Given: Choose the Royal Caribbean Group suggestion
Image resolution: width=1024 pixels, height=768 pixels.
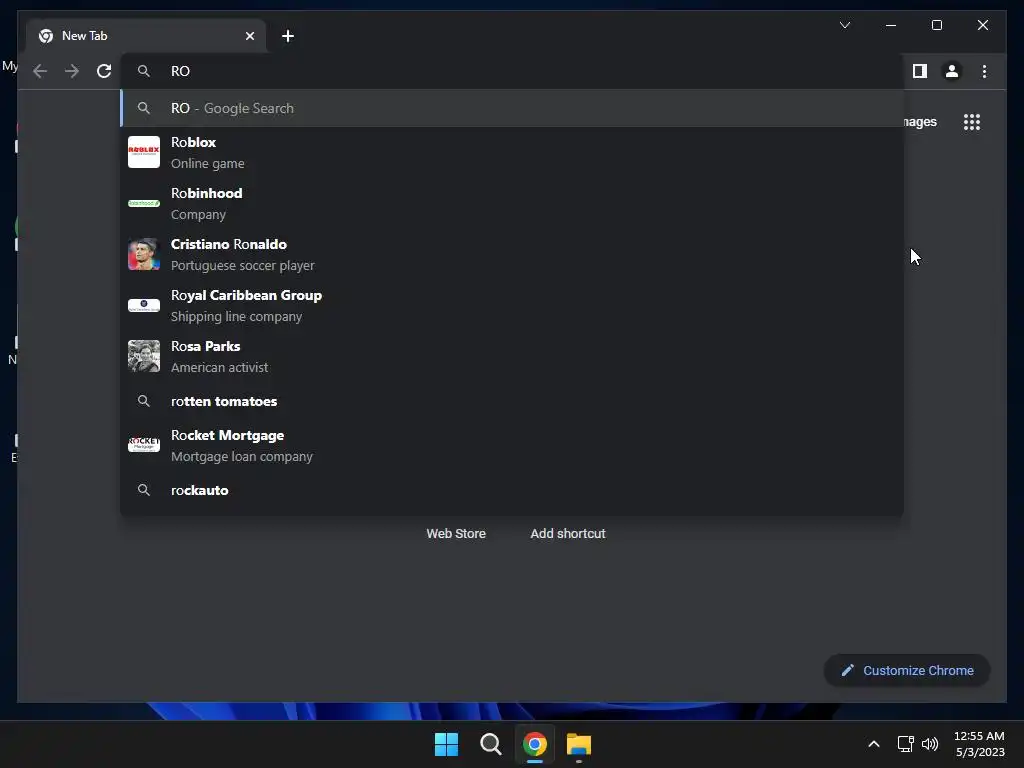Looking at the screenshot, I should (x=512, y=305).
